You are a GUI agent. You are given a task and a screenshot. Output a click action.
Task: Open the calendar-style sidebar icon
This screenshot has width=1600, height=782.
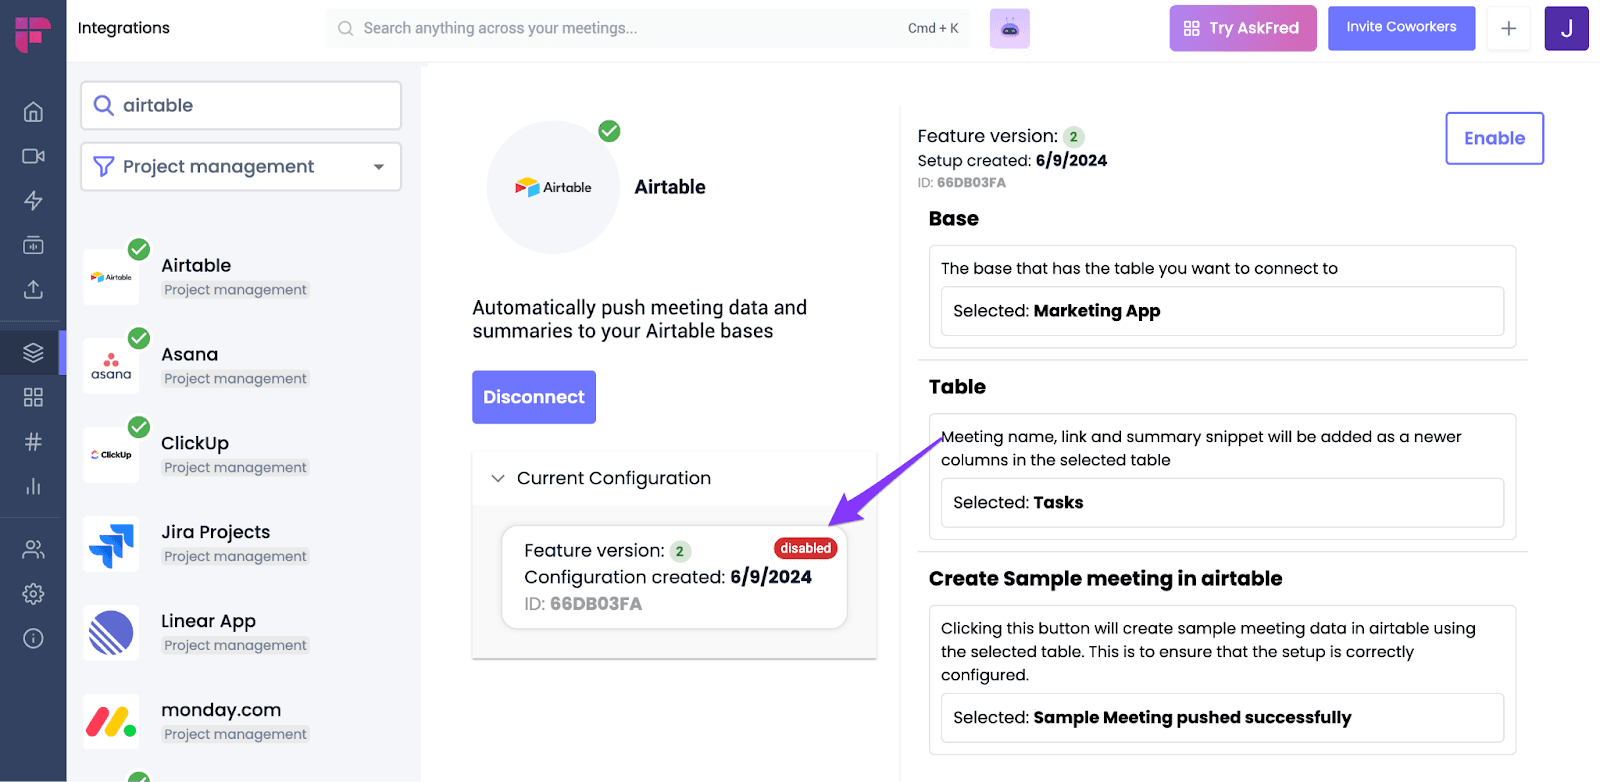coord(33,245)
